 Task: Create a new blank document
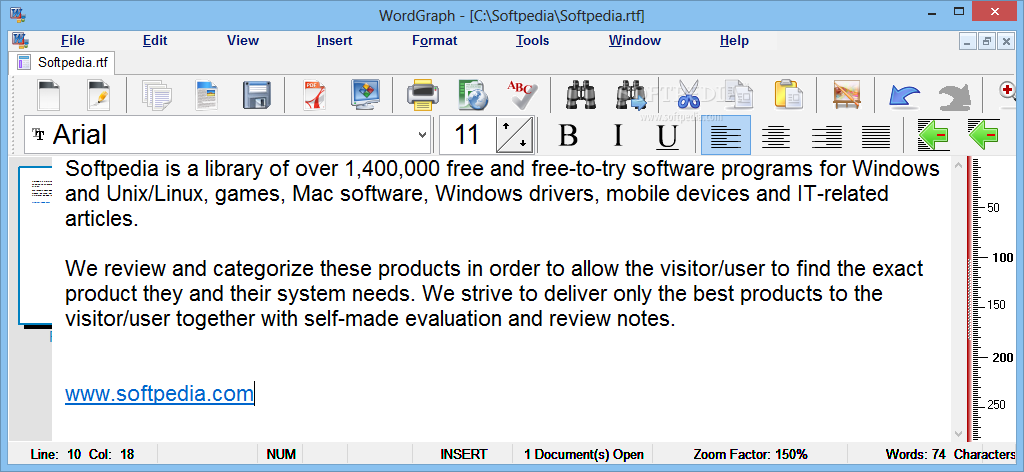(x=49, y=95)
